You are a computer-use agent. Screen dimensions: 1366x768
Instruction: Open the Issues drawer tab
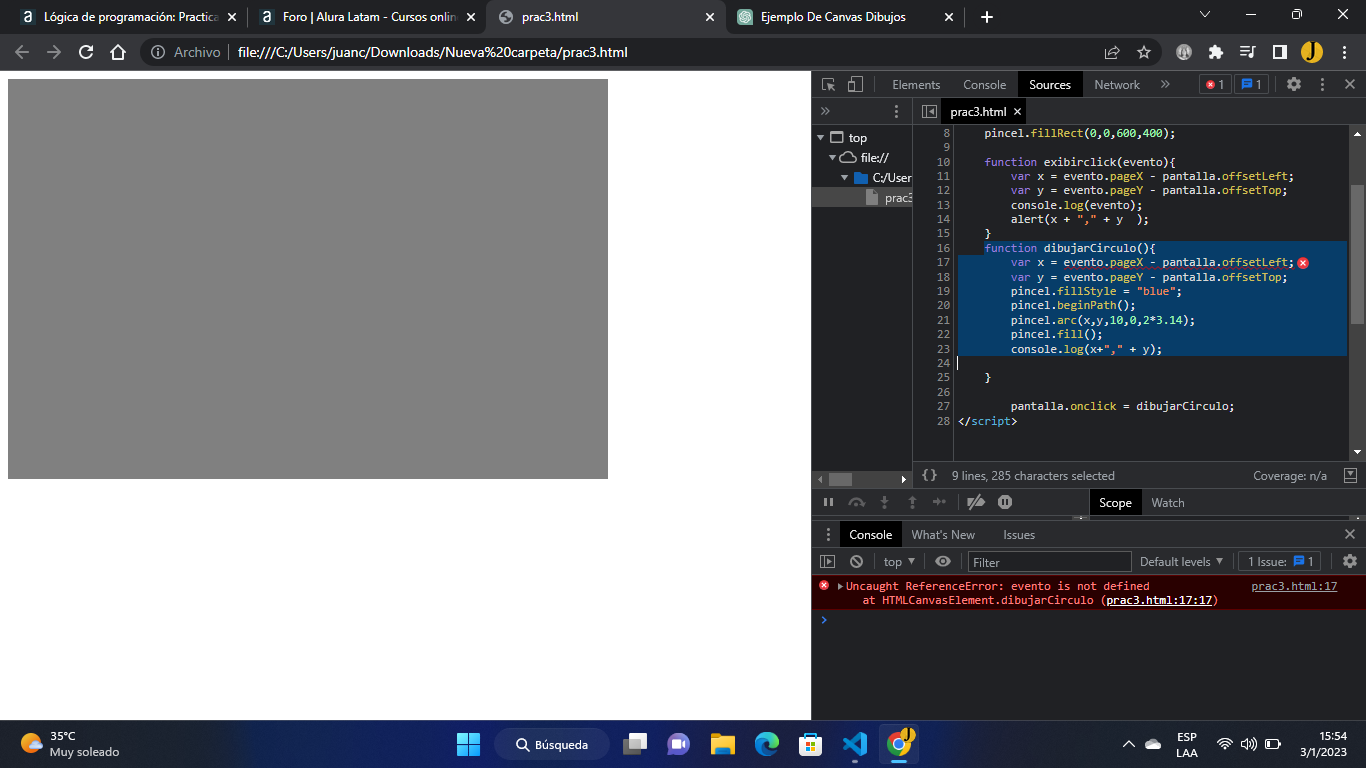point(1019,535)
